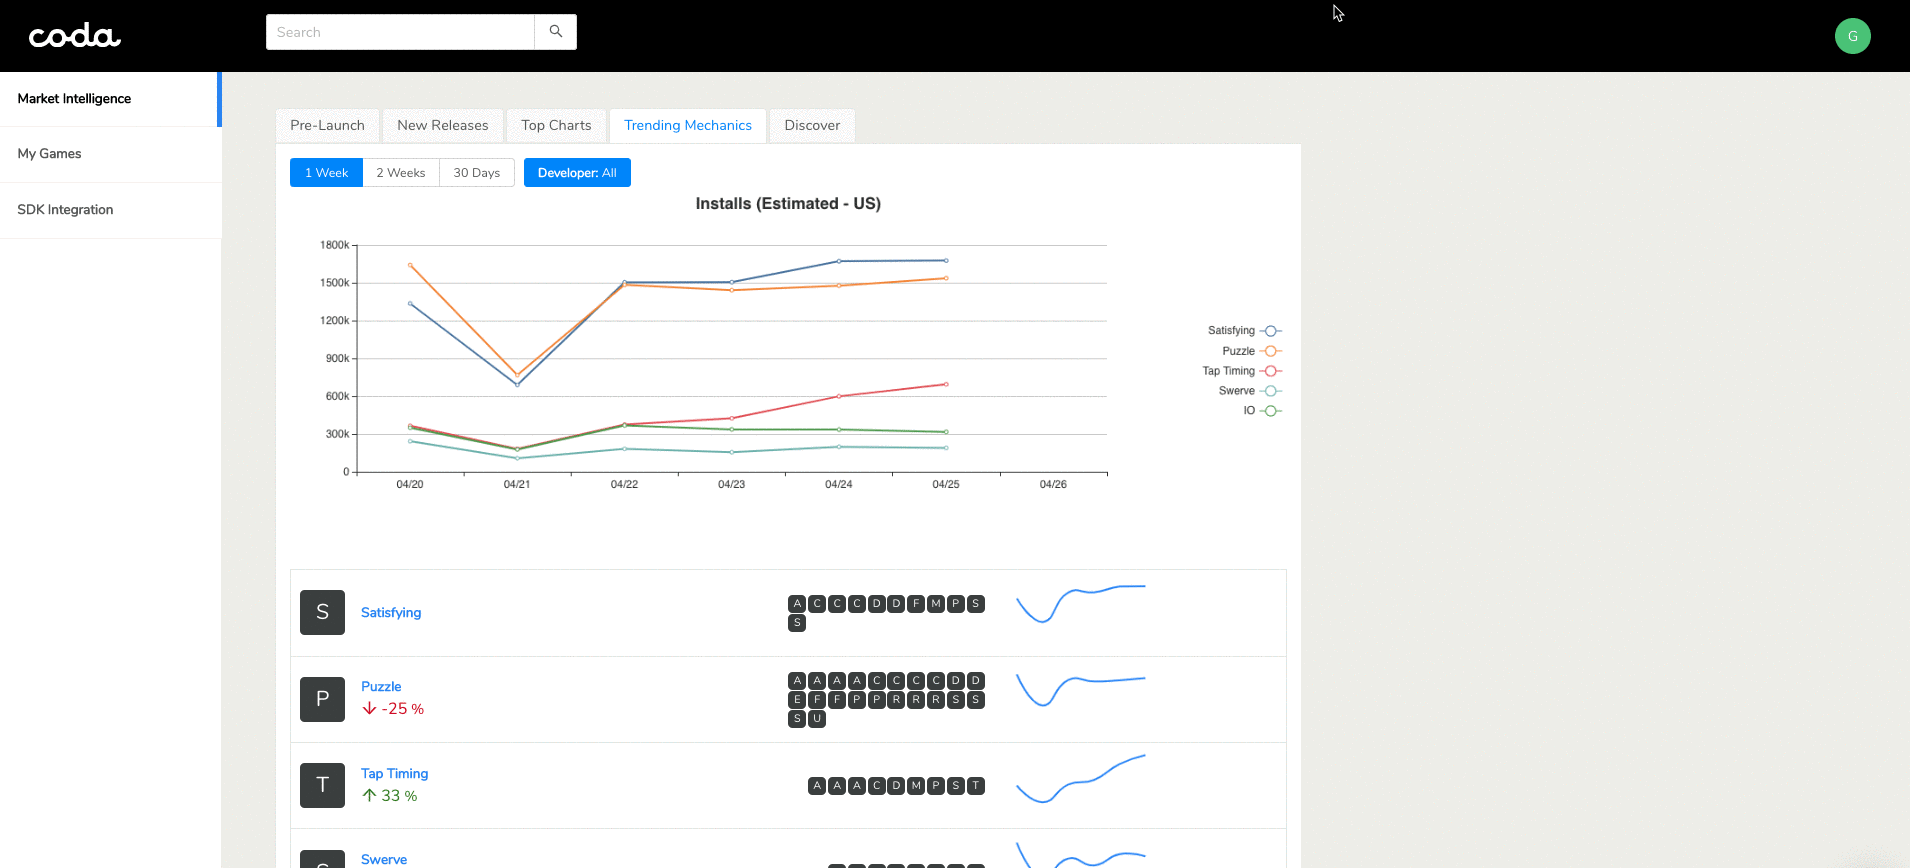Open My Games in sidebar
This screenshot has width=1910, height=868.
click(x=110, y=154)
